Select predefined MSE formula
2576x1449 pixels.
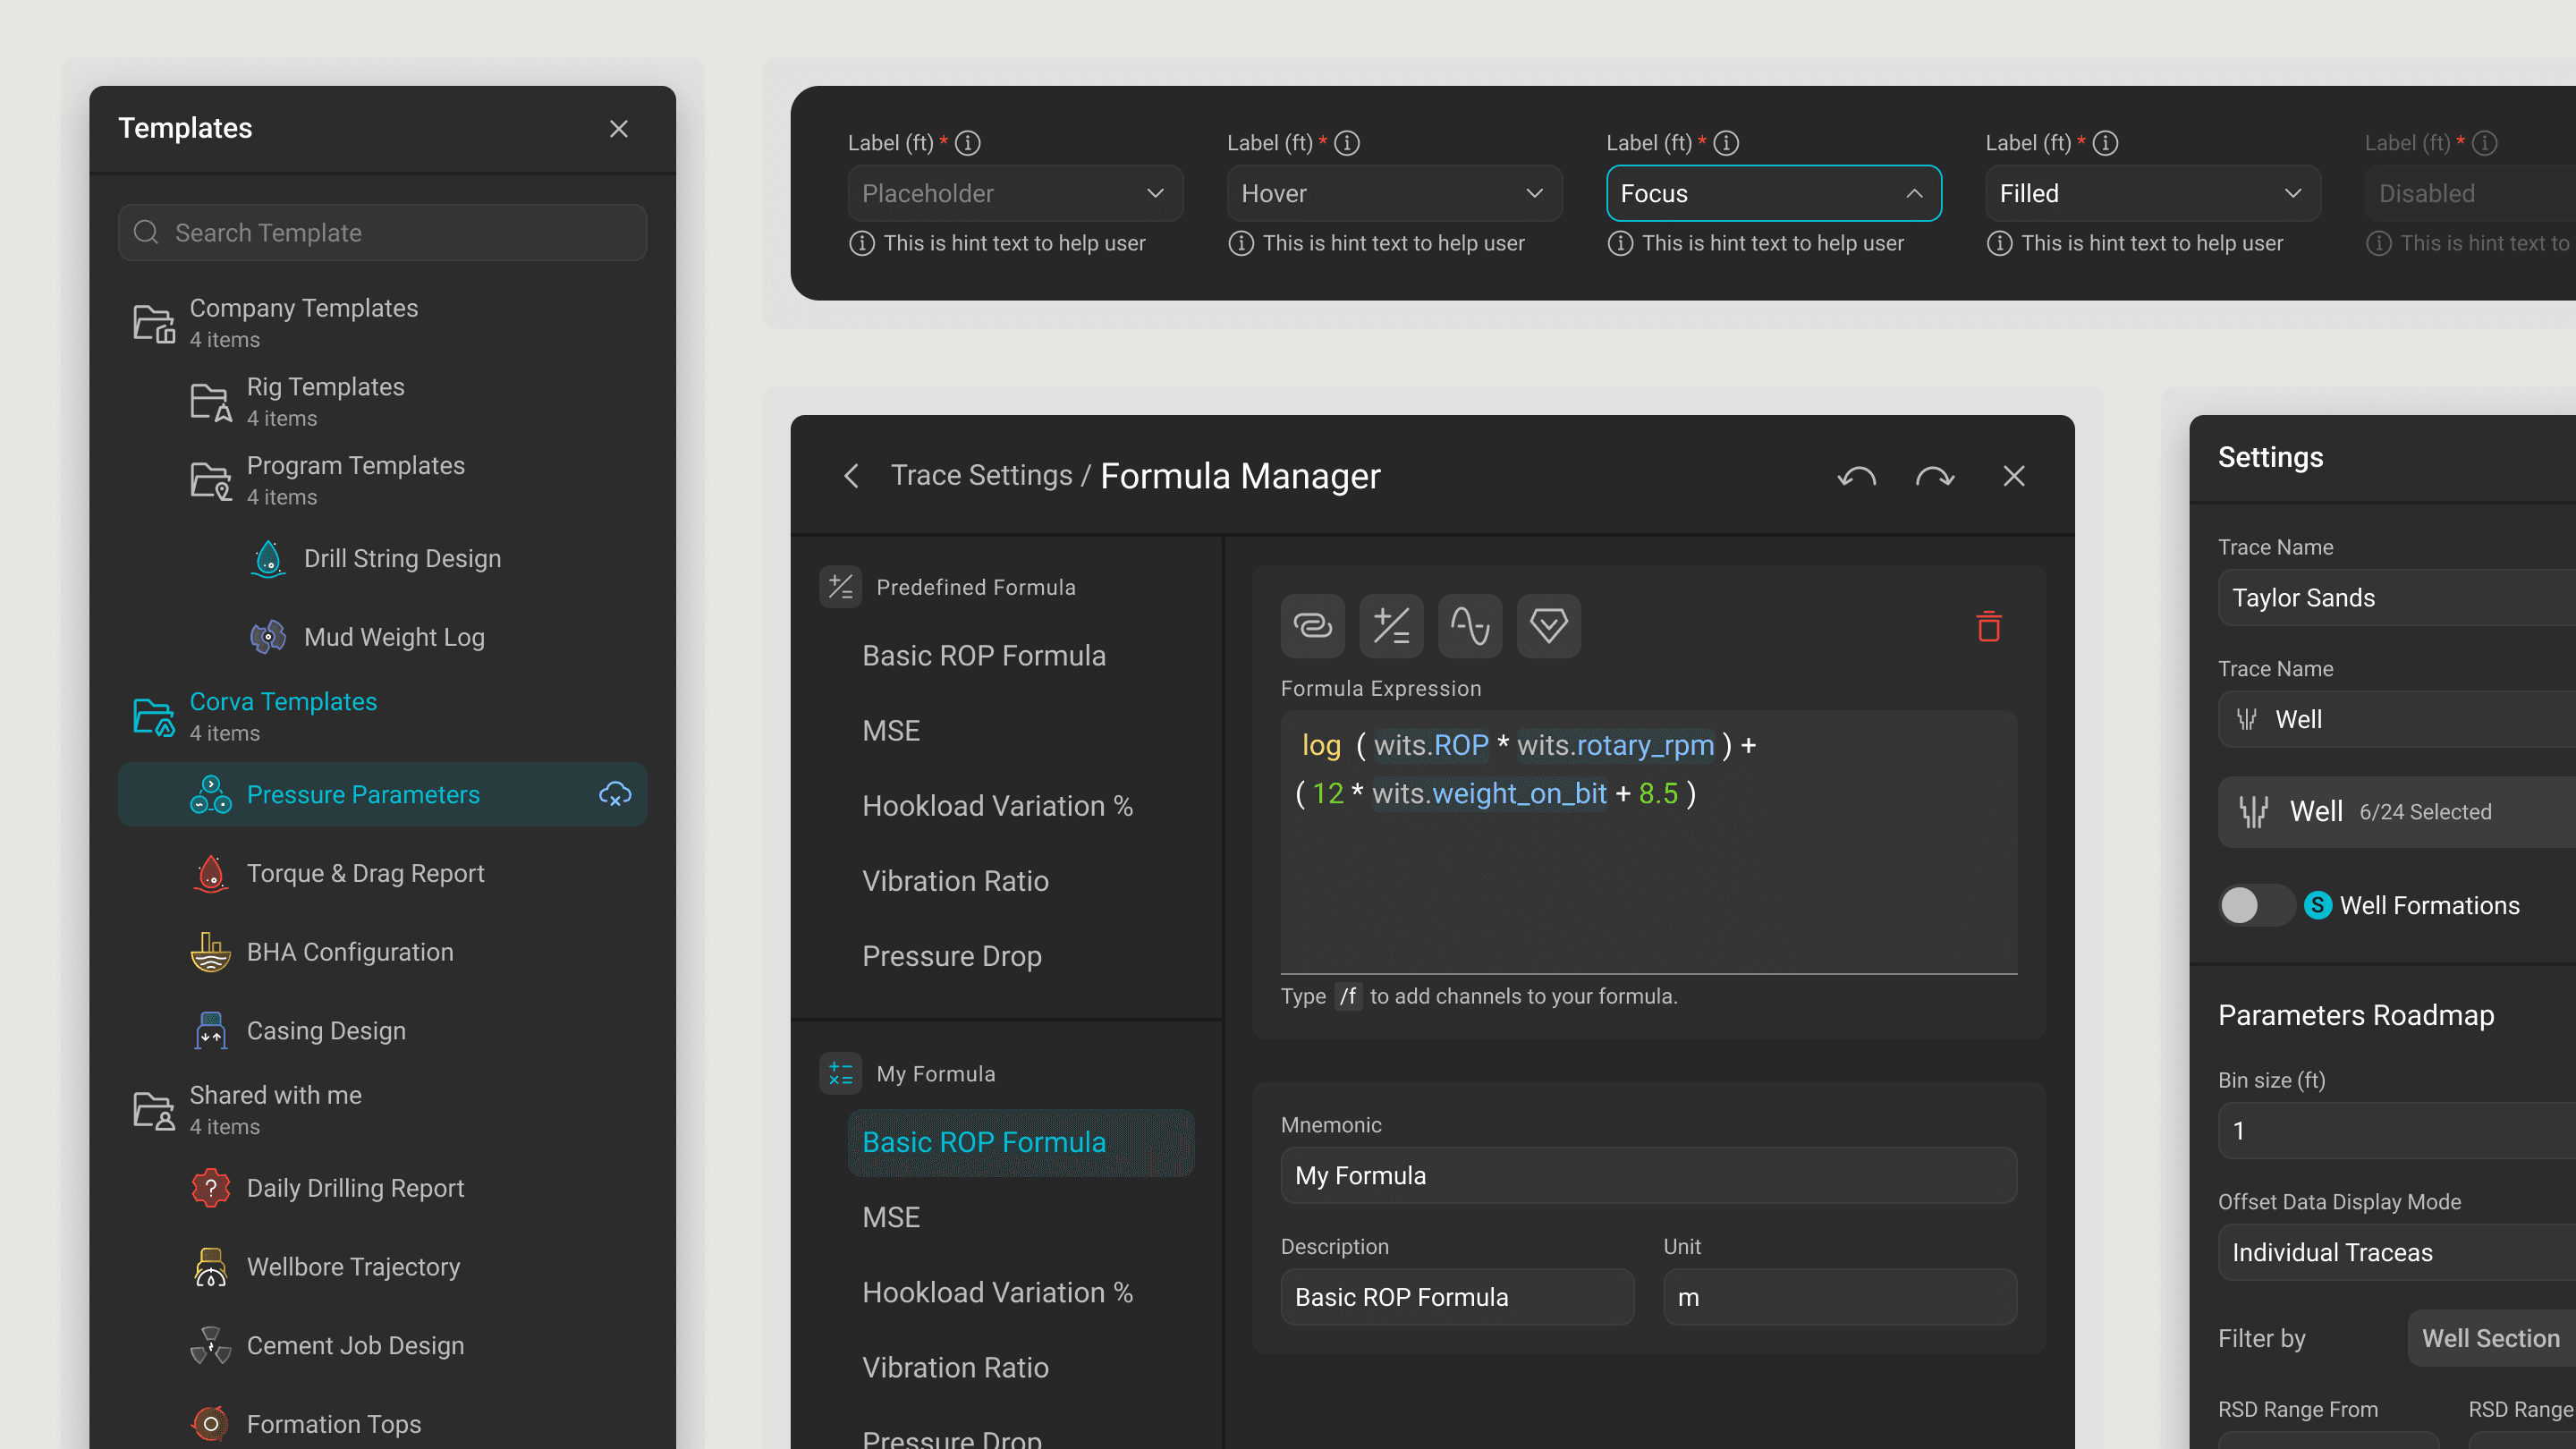point(891,731)
